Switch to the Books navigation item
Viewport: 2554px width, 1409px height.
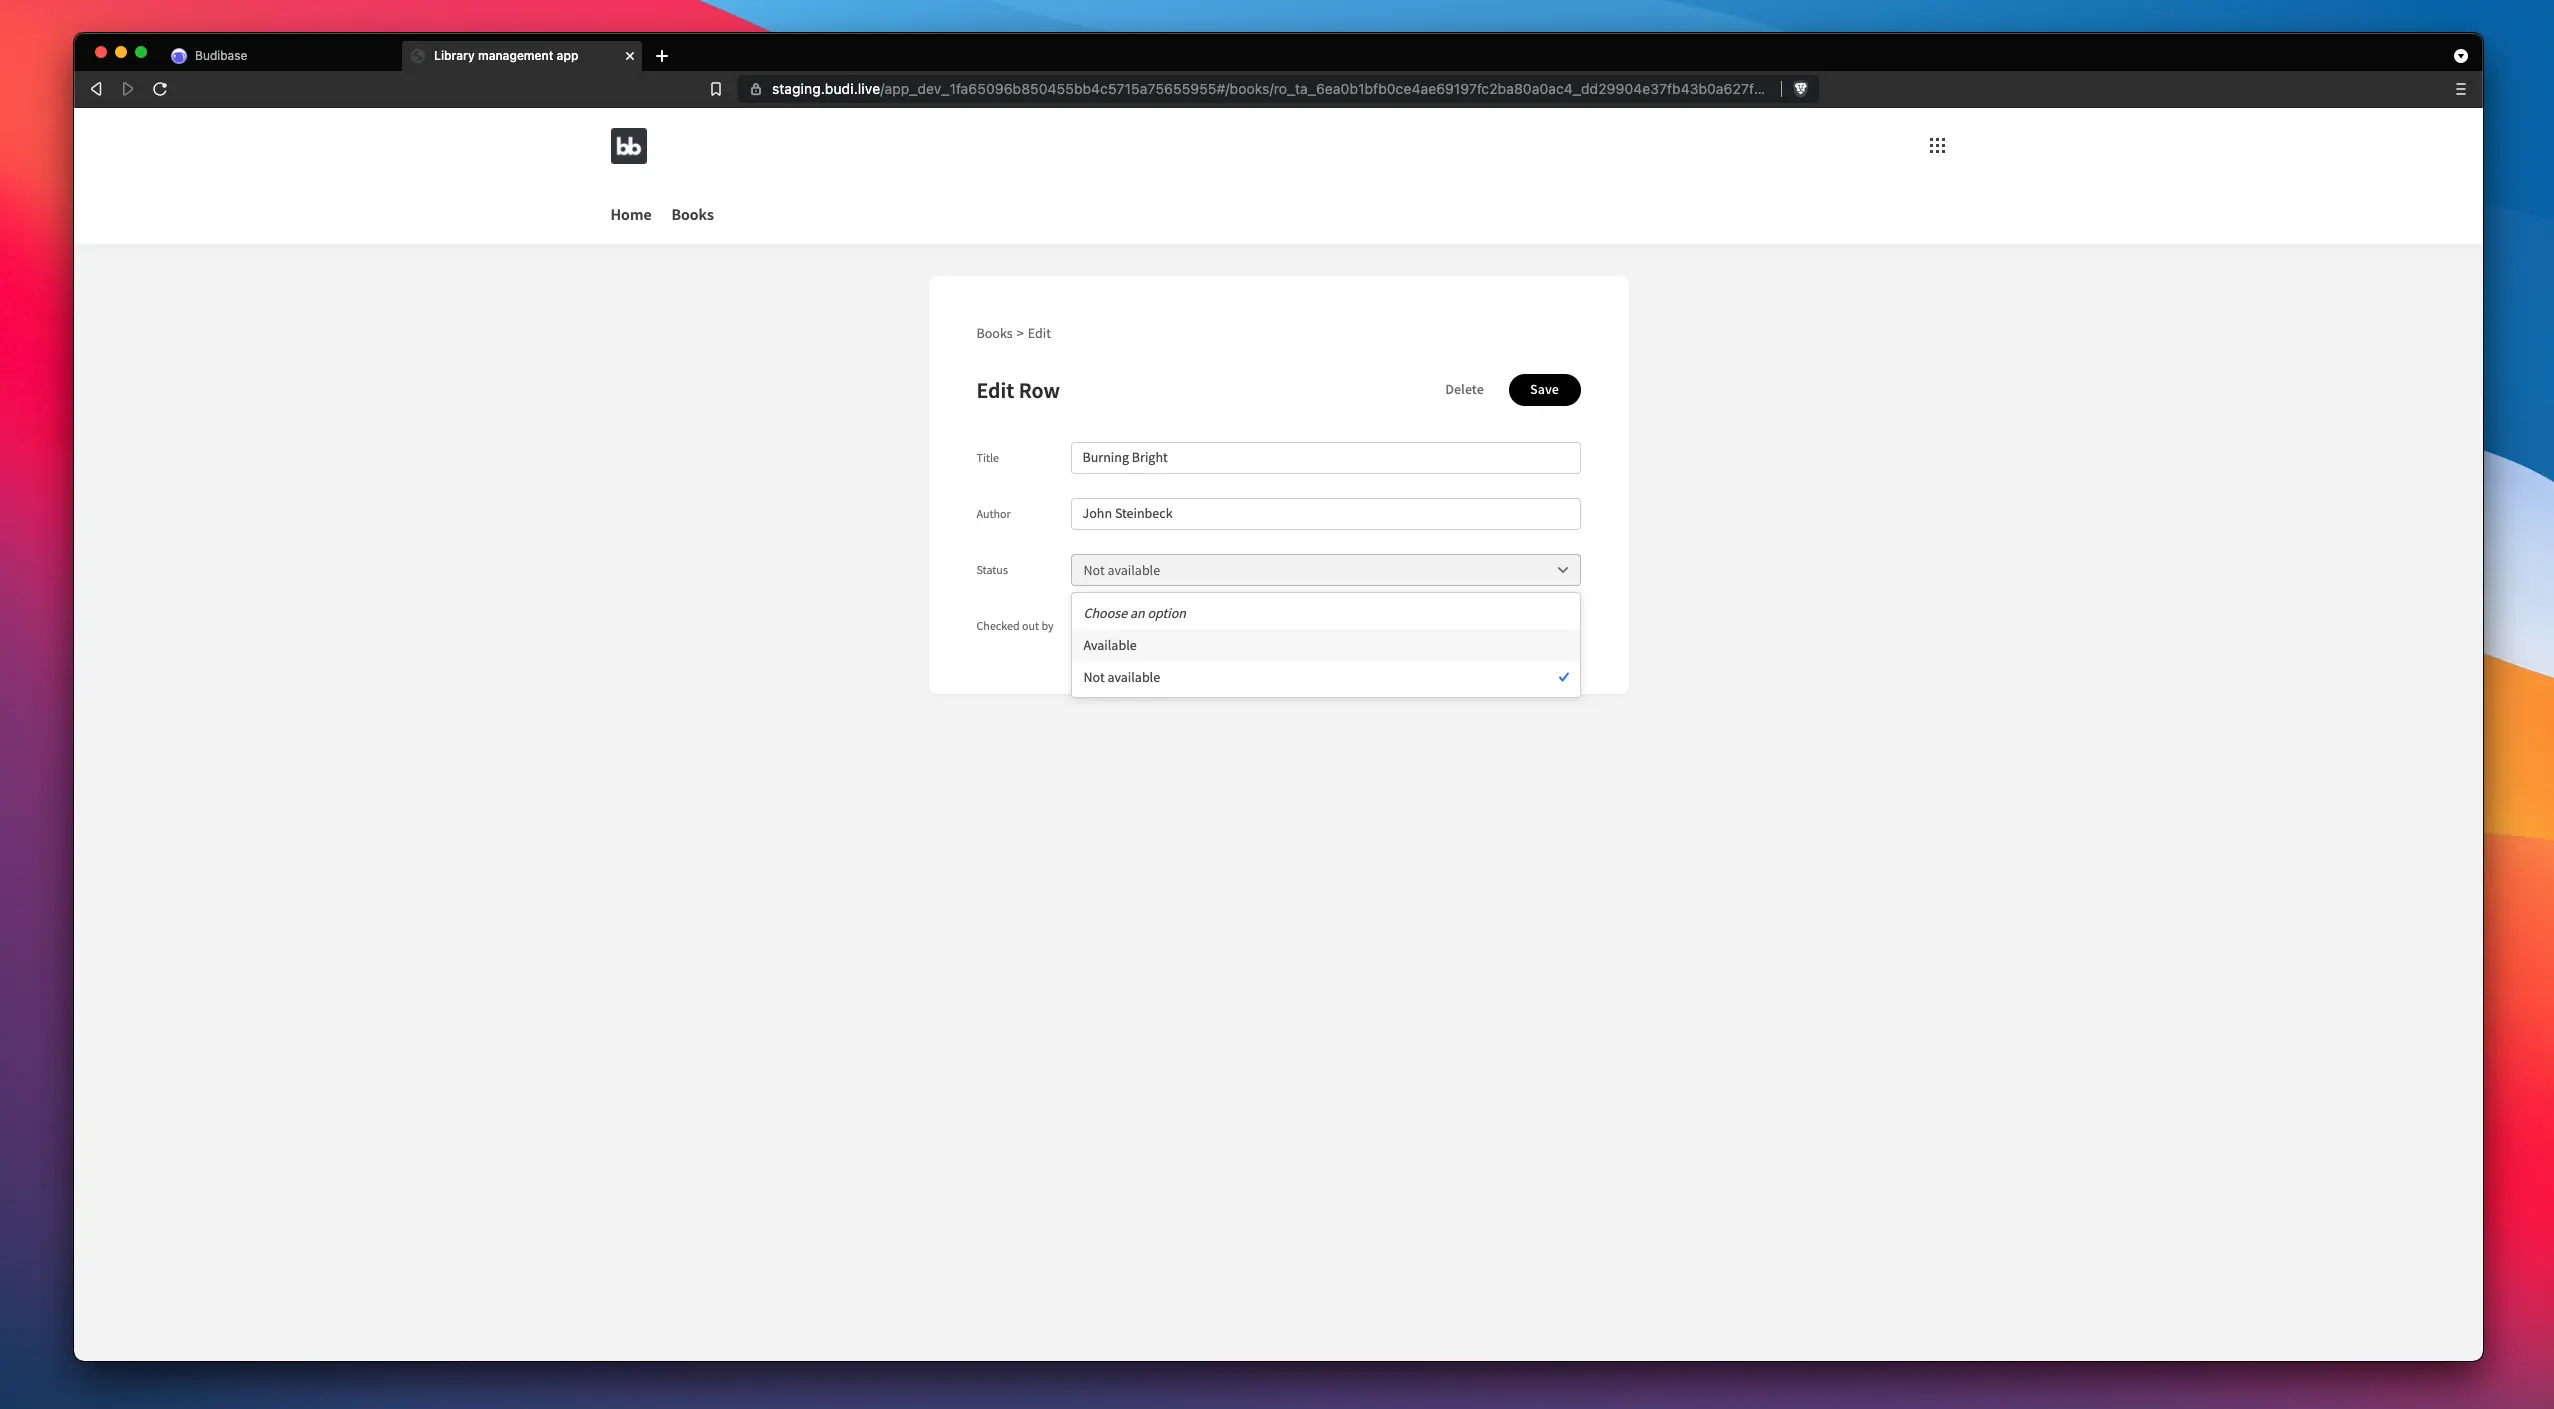click(x=693, y=214)
